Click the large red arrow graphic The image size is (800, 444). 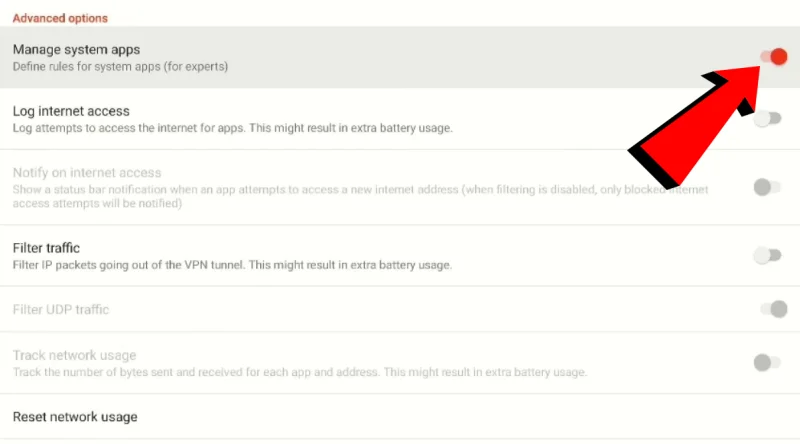[x=690, y=125]
